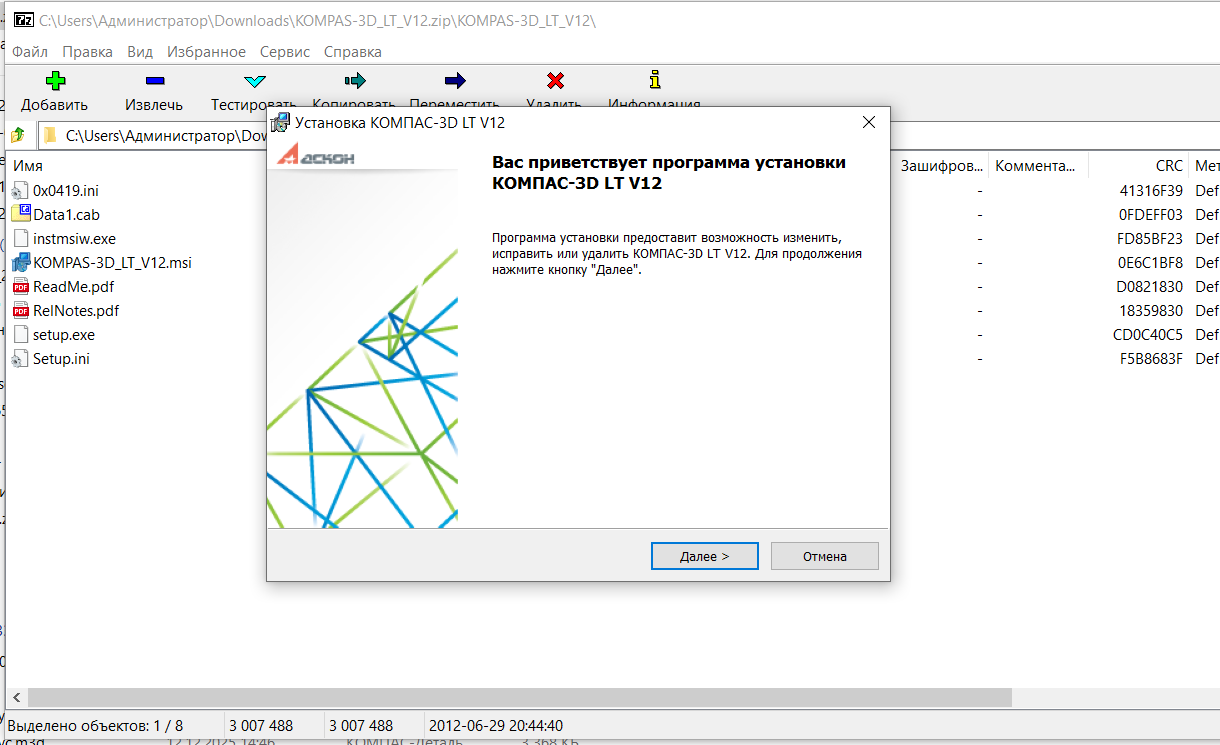Select the file name ReadMe.pdf

point(74,287)
